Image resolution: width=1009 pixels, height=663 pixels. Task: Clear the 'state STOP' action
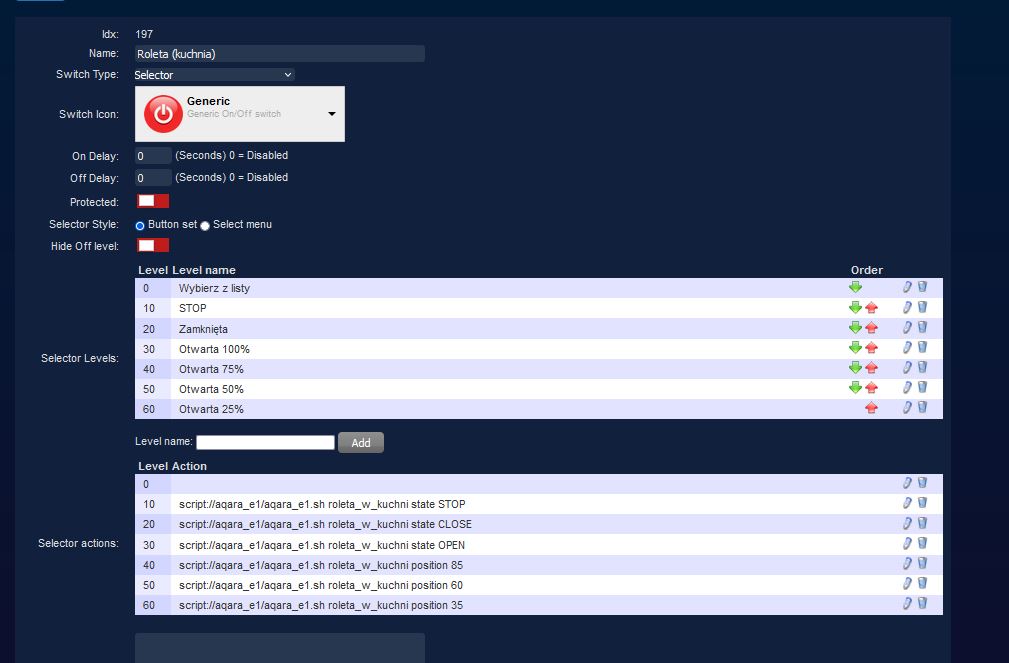point(922,503)
